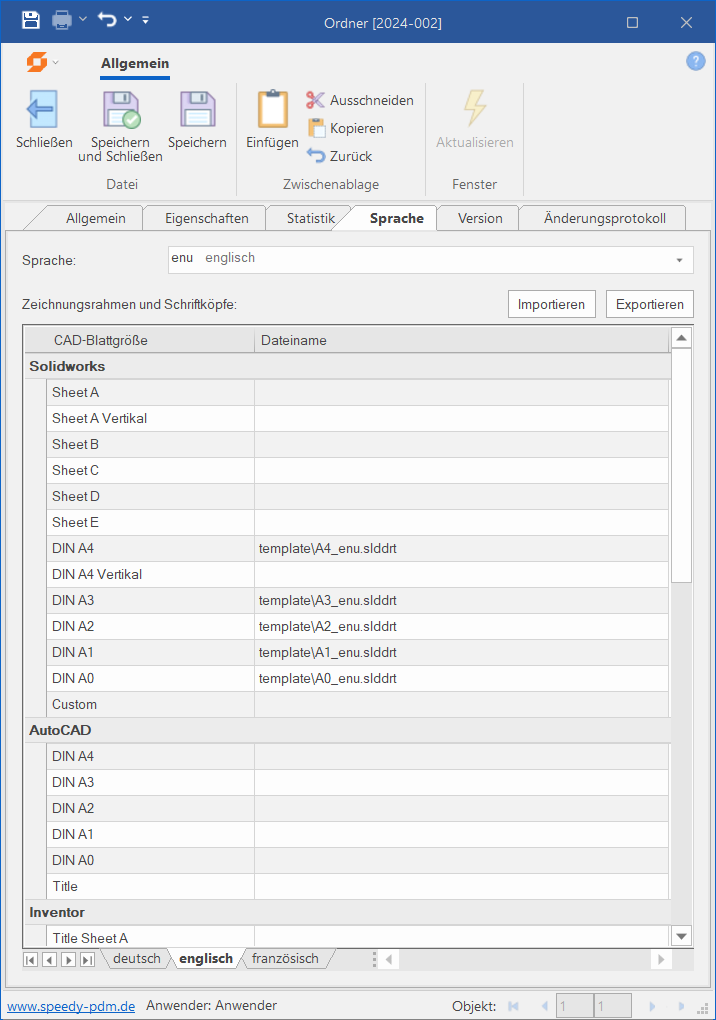The height and width of the screenshot is (1020, 716).
Task: Click the Speichern floppy disk icon
Action: (197, 109)
